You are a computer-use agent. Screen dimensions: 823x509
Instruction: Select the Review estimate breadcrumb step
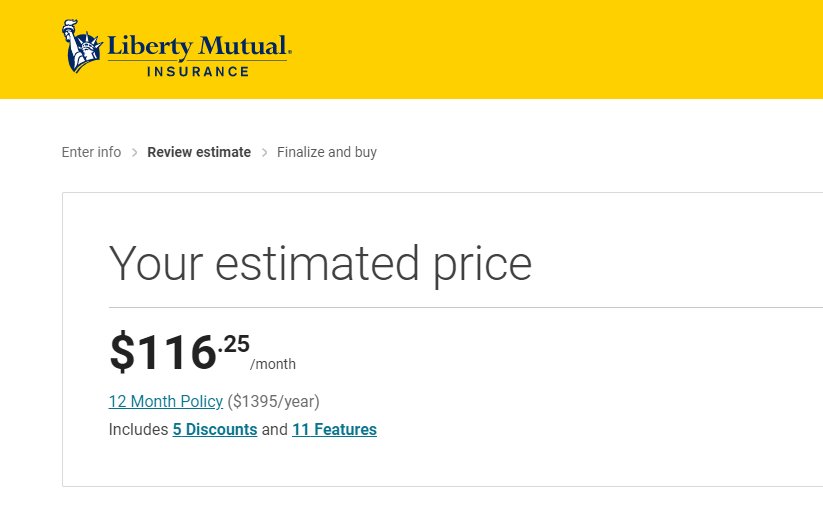coord(199,152)
